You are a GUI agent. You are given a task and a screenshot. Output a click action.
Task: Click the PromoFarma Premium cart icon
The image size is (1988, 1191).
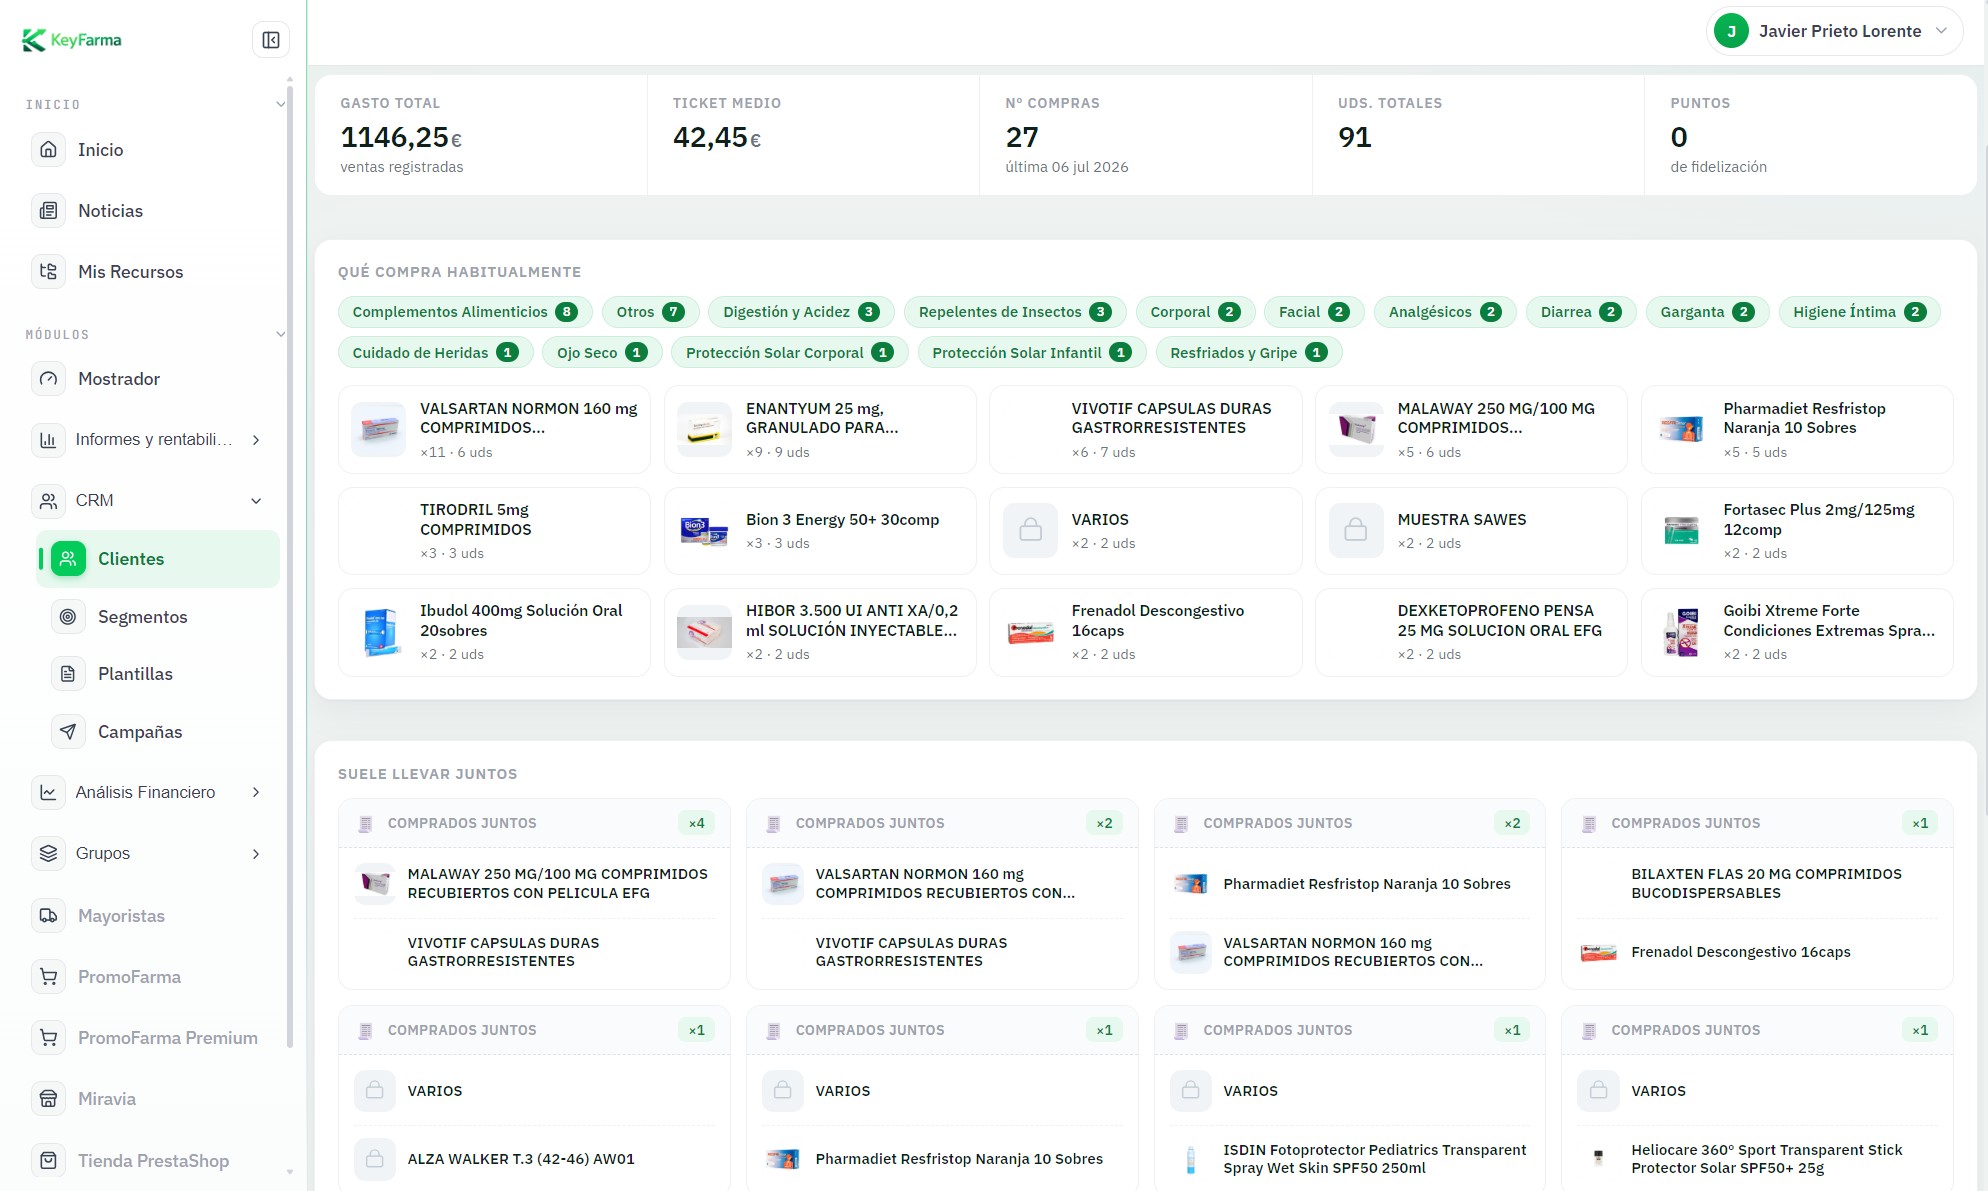48,1038
